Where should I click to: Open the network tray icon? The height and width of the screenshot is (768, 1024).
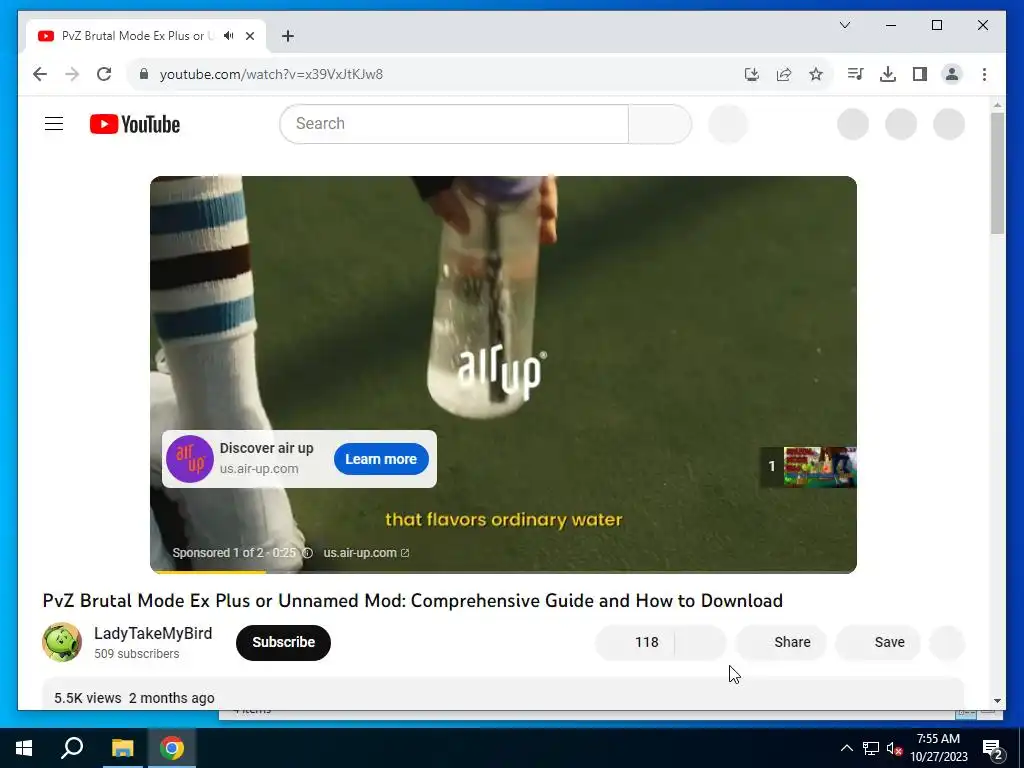pyautogui.click(x=871, y=748)
